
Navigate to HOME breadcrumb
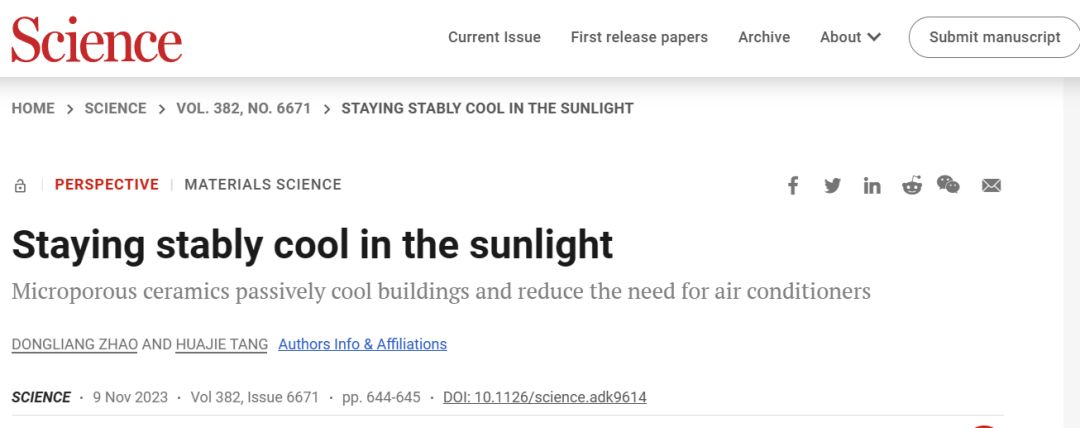[x=33, y=108]
